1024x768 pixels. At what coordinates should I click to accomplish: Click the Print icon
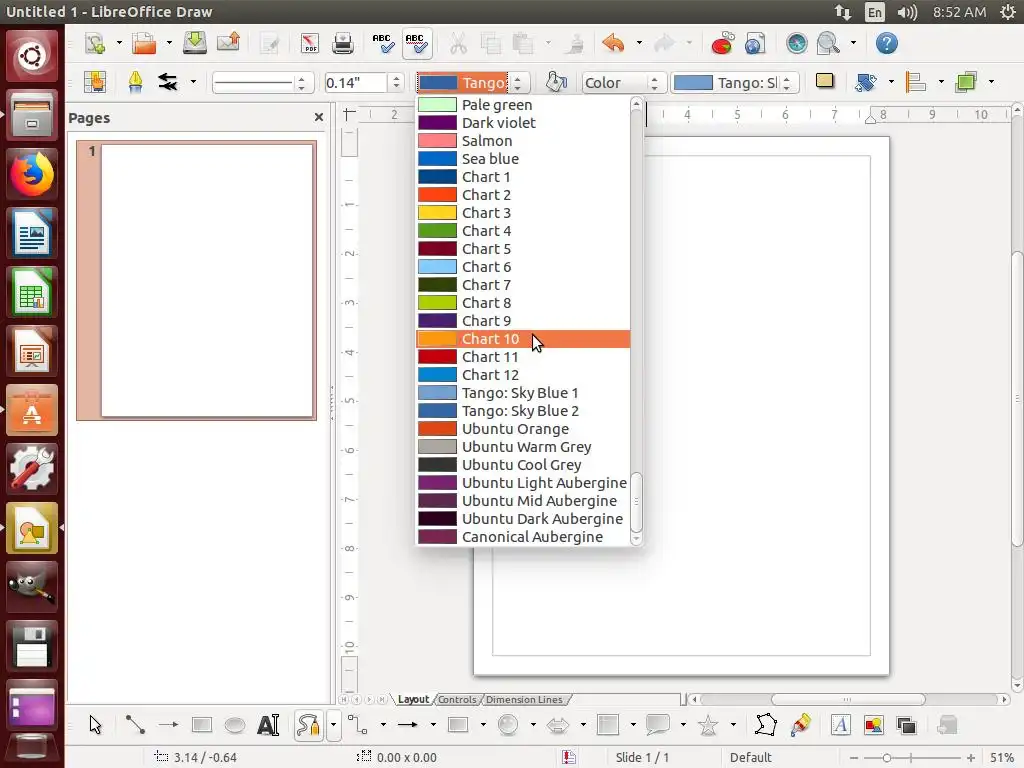(x=342, y=44)
